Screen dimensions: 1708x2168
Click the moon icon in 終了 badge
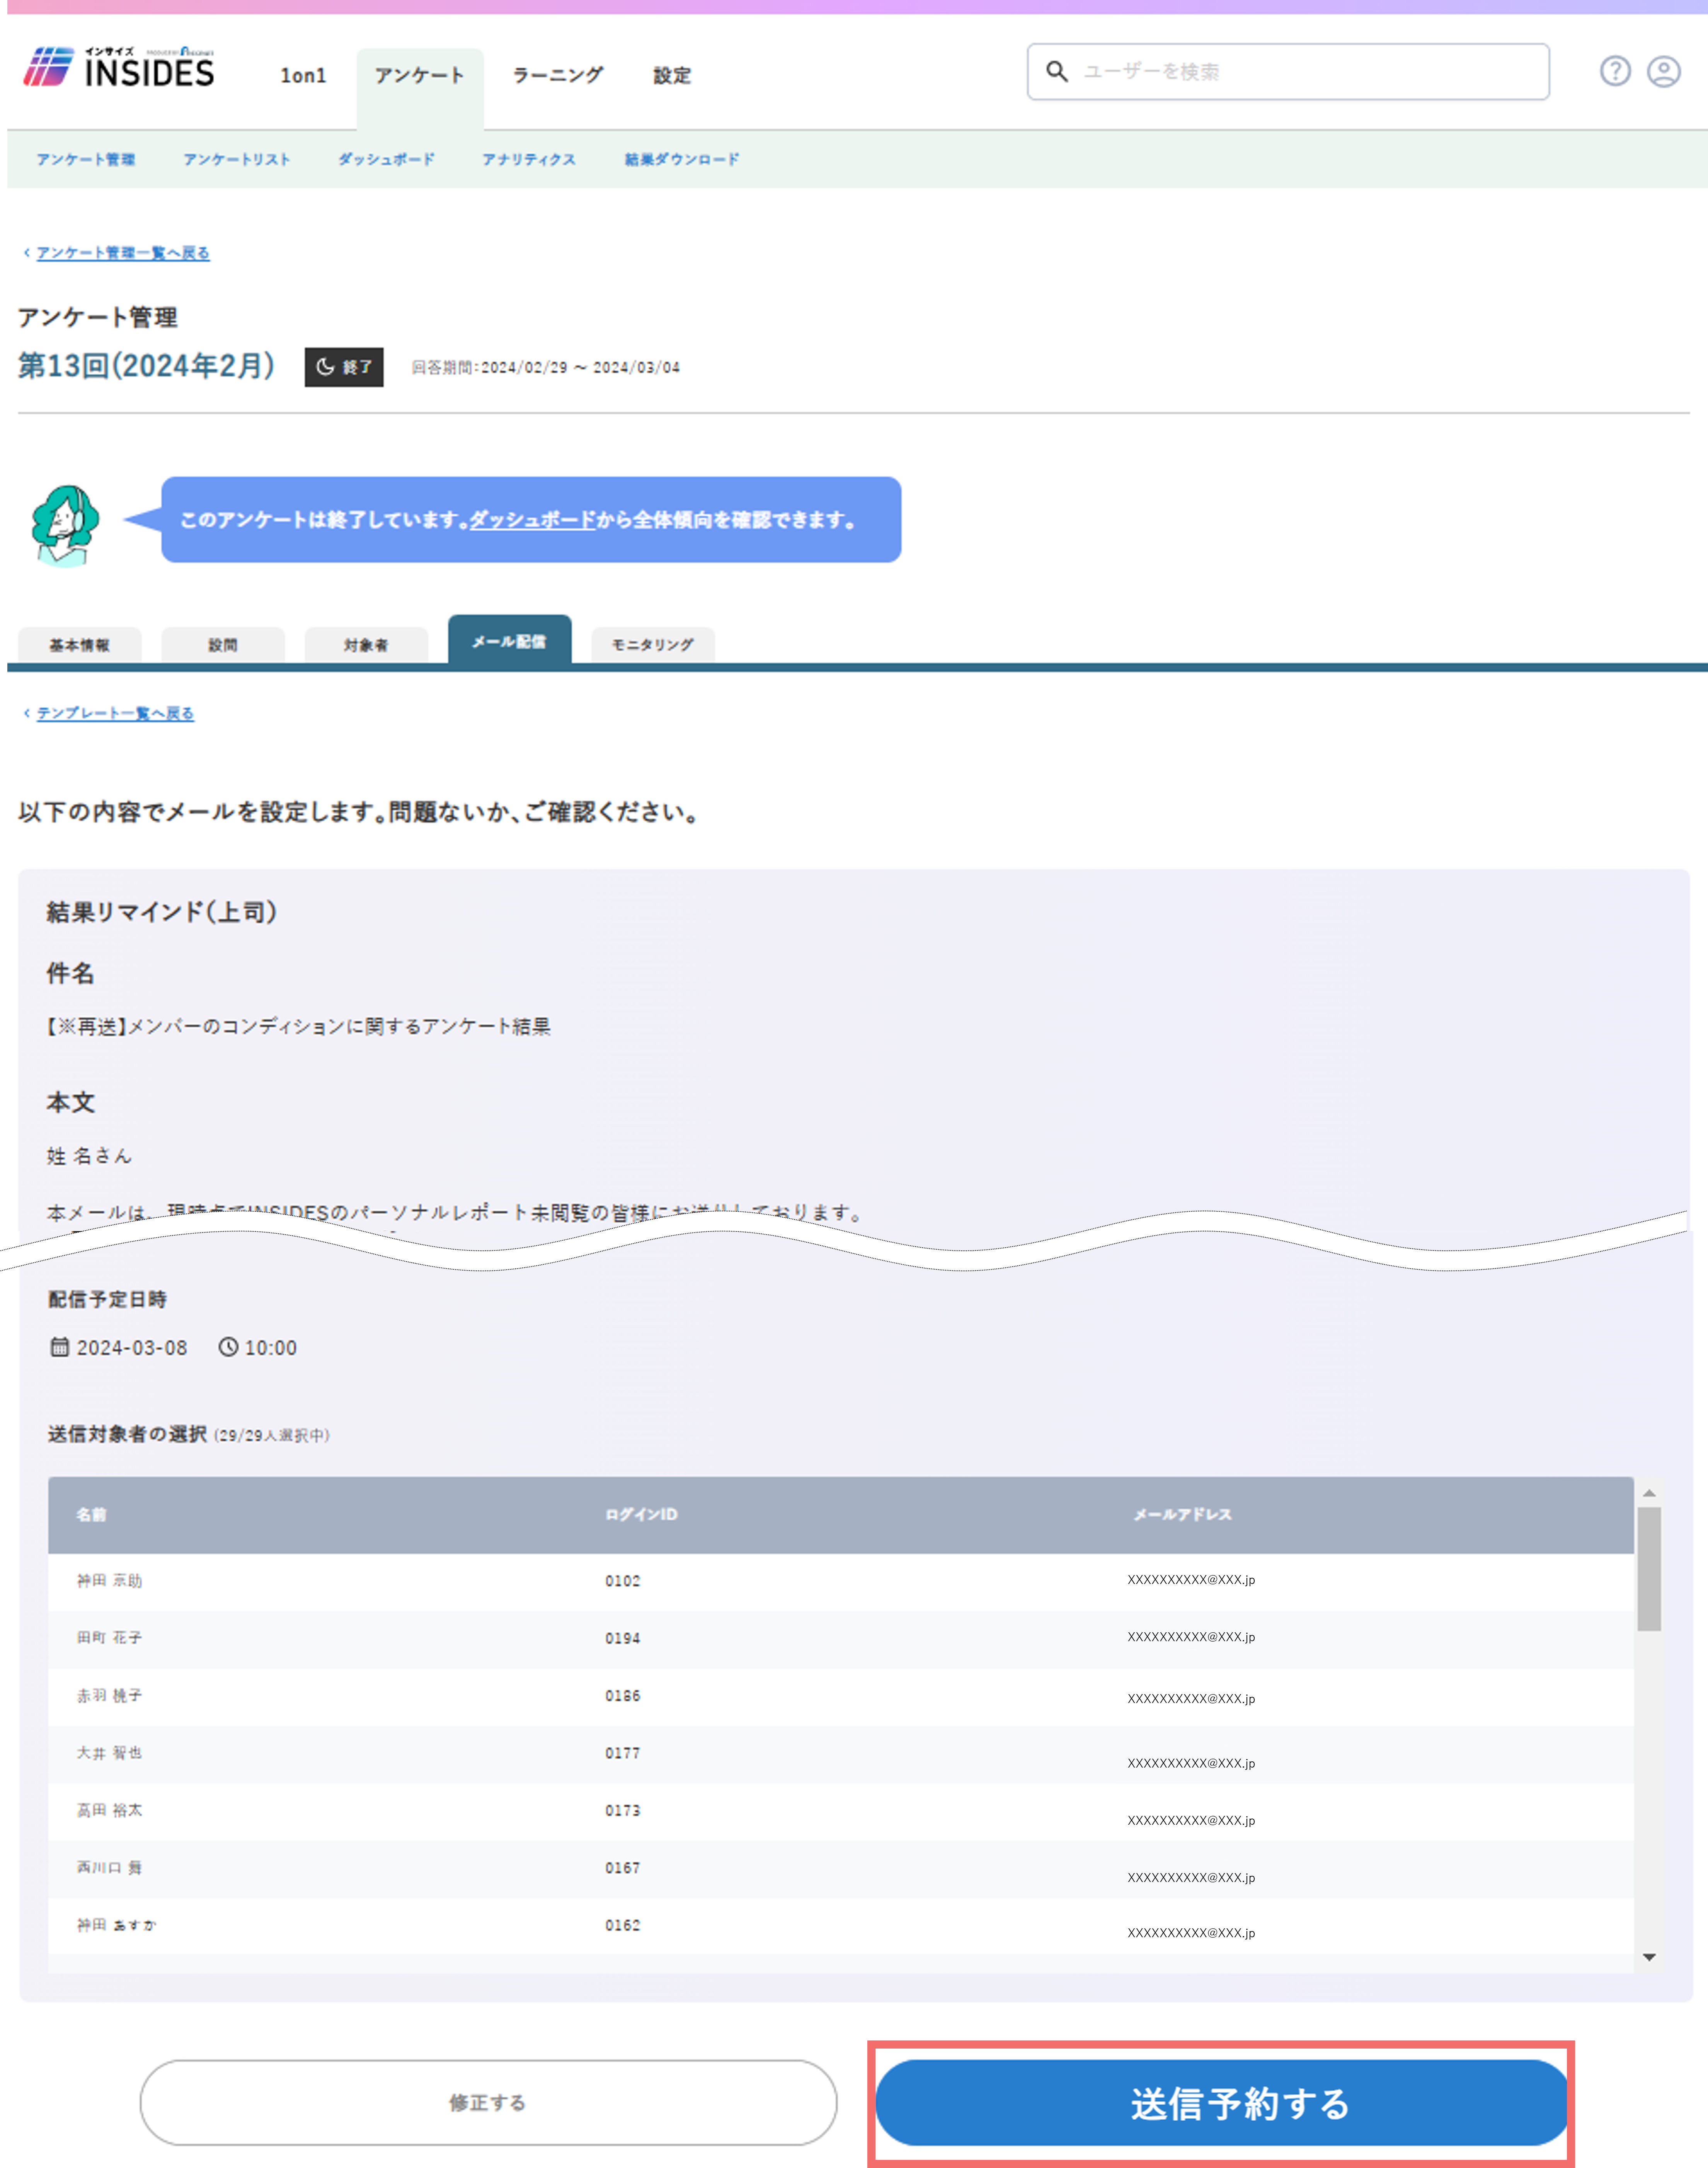click(325, 367)
